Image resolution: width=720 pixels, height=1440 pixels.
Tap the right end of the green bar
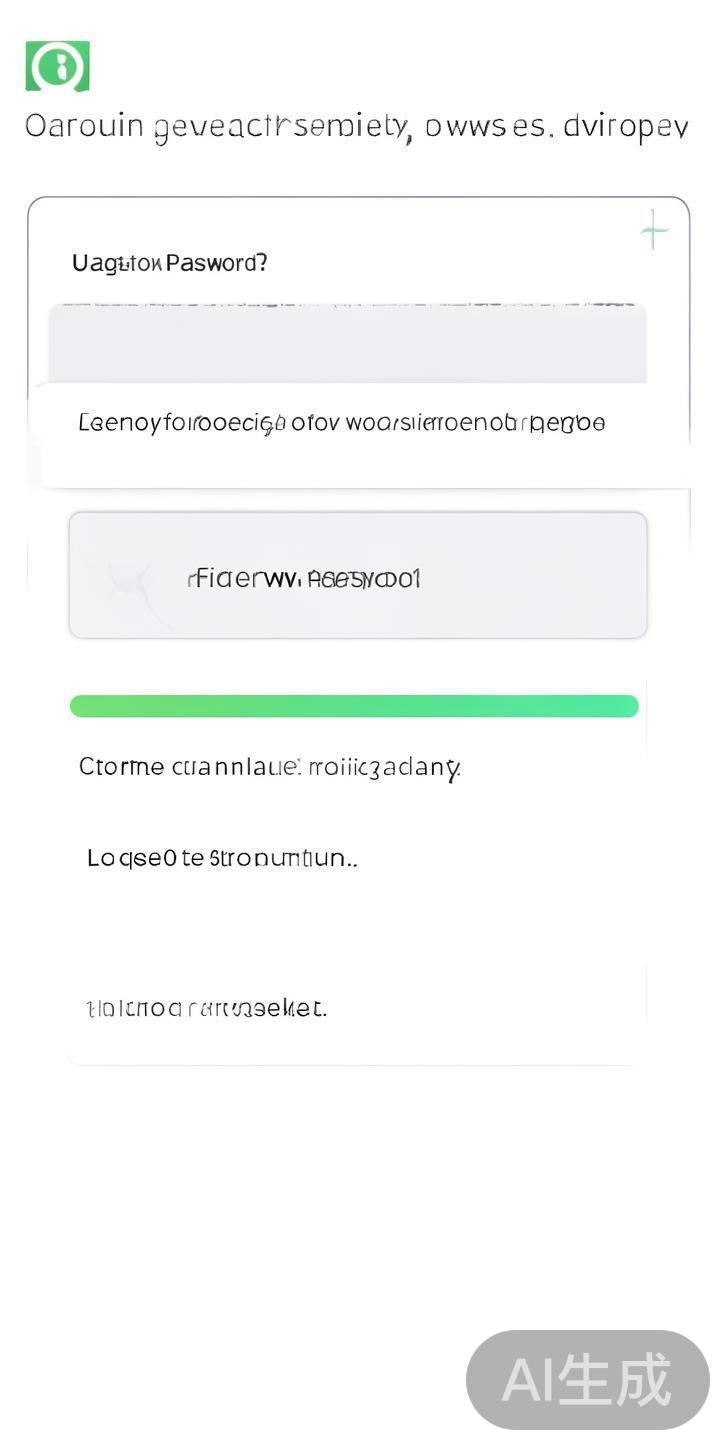pyautogui.click(x=626, y=706)
